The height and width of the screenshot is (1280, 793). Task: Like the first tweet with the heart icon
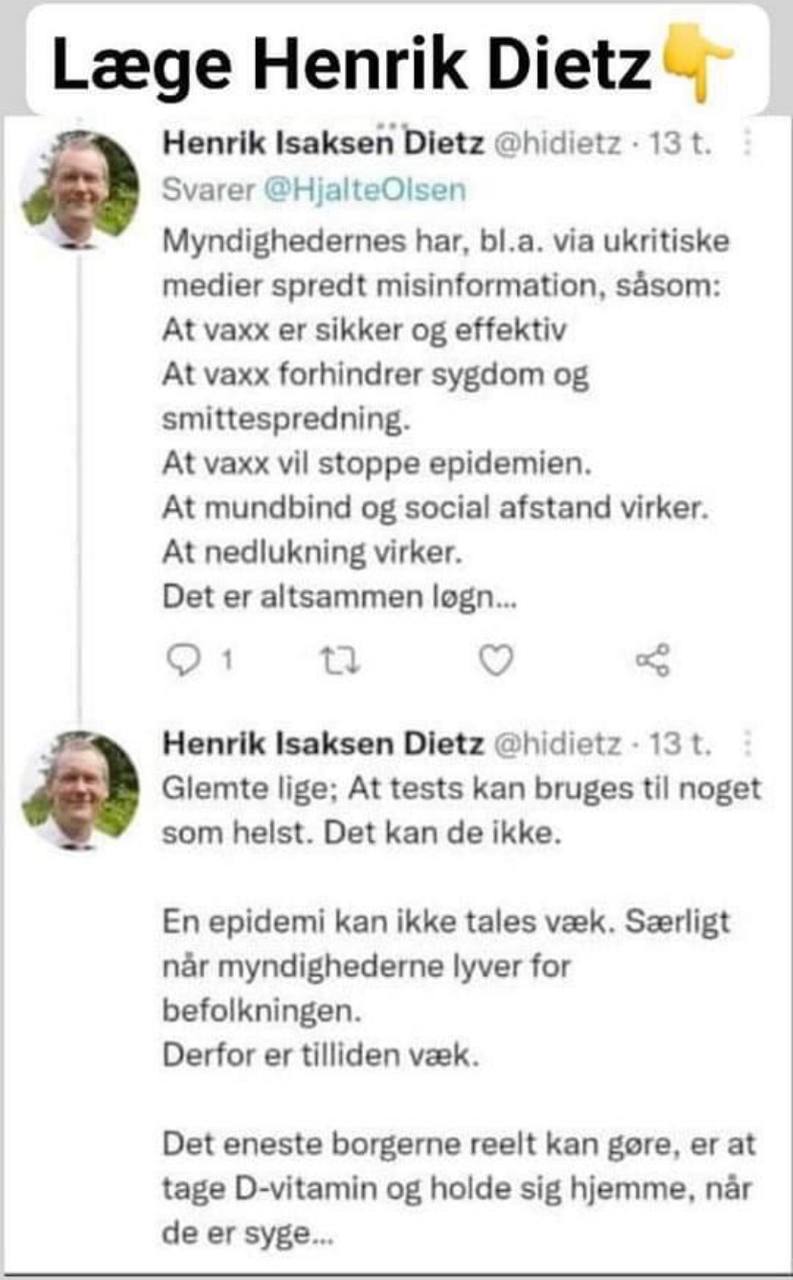(x=496, y=660)
